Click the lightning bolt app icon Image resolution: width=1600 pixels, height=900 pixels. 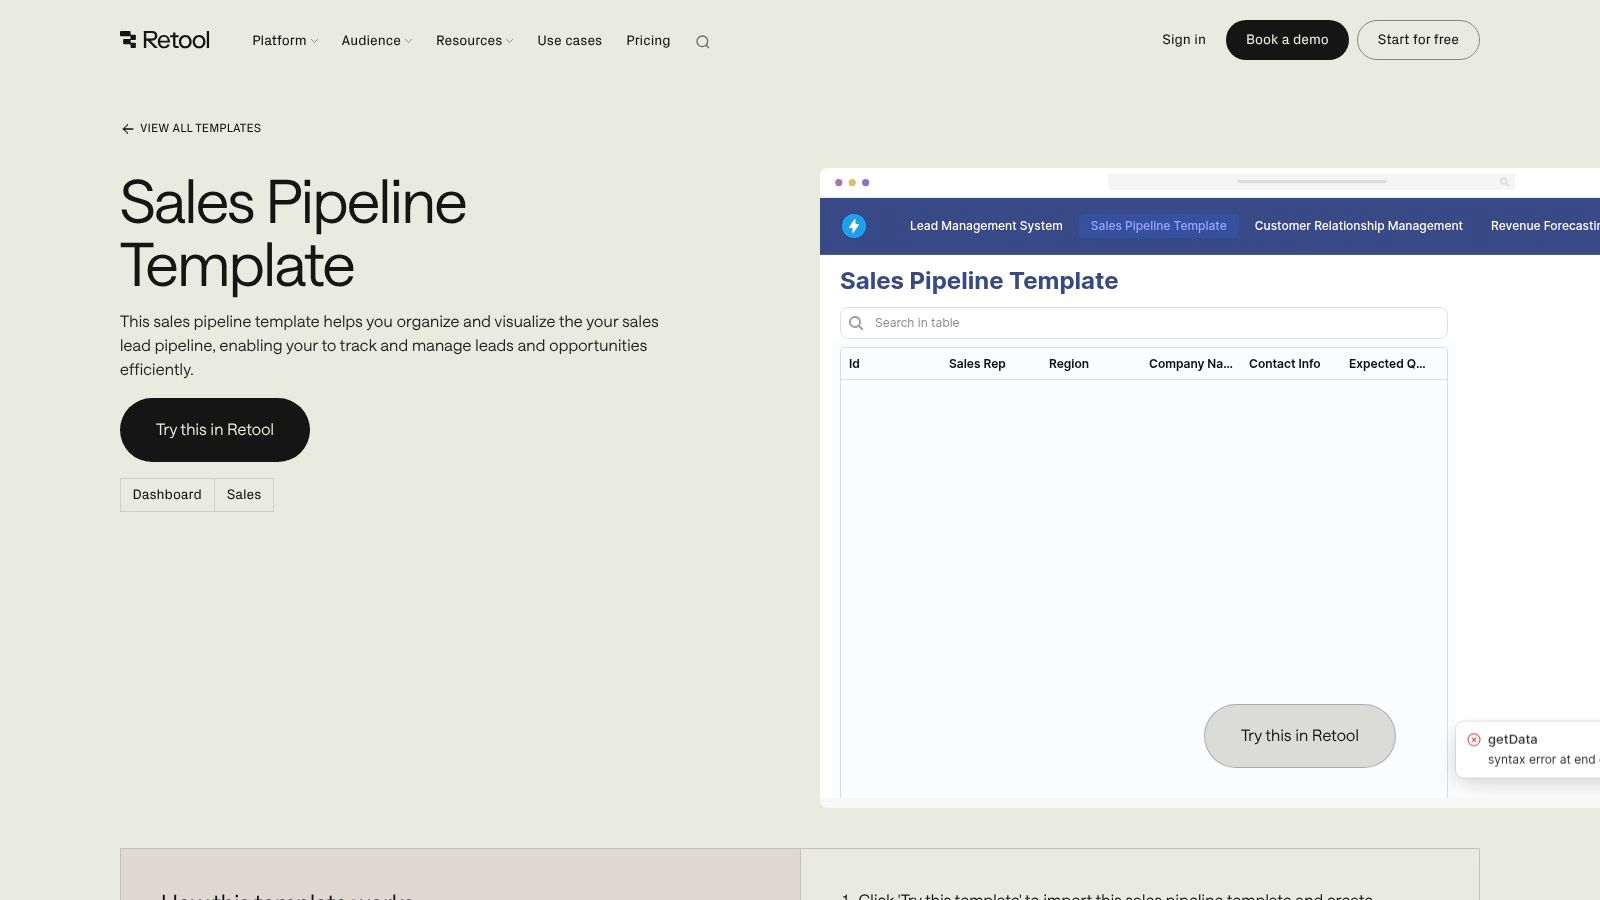[854, 226]
